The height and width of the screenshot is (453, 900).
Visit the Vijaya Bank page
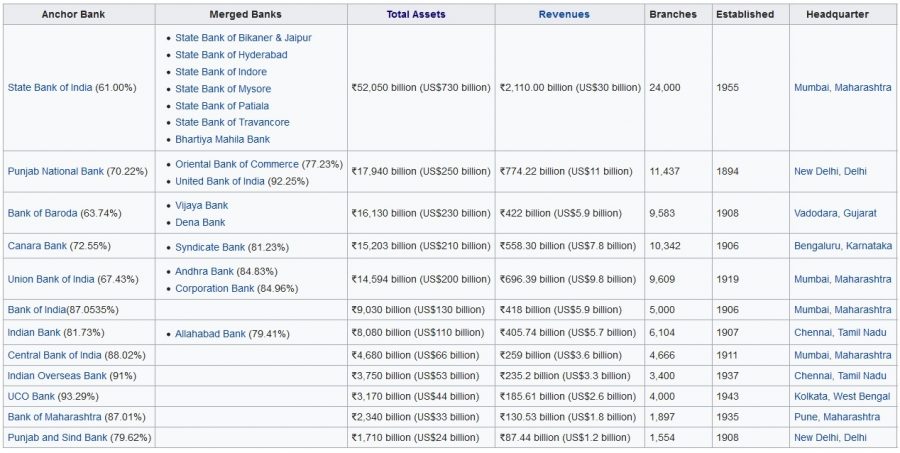coord(201,206)
